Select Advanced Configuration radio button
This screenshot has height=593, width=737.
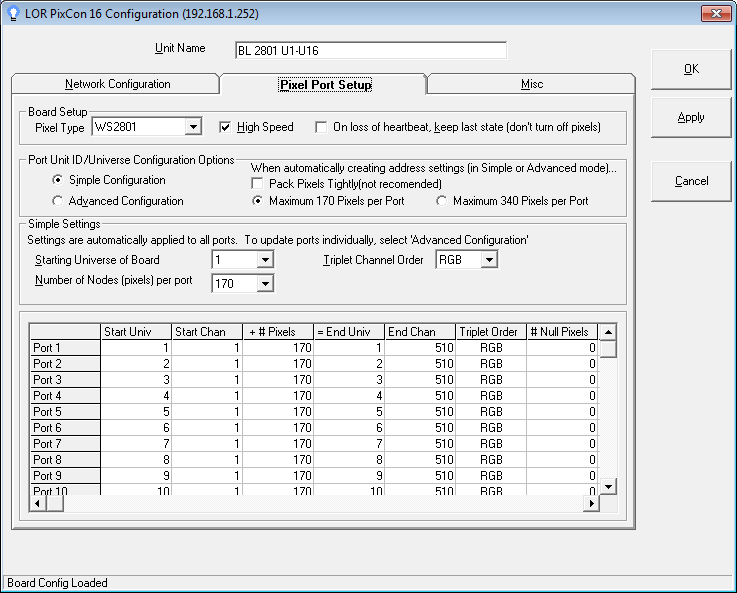pyautogui.click(x=58, y=201)
